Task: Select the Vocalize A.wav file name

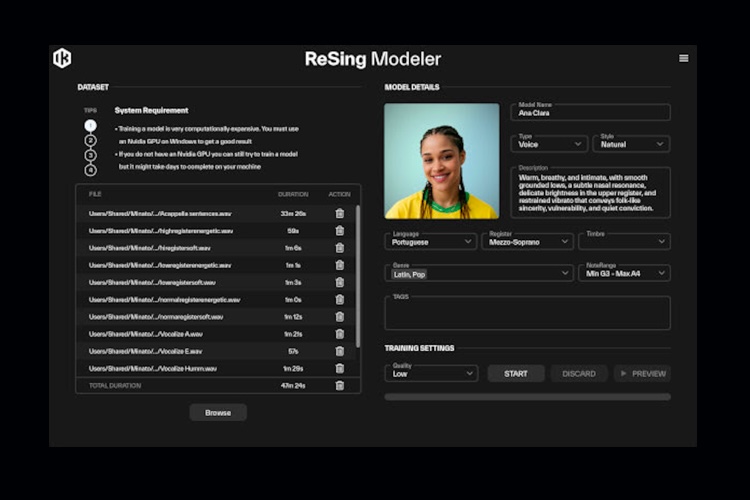Action: (145, 334)
